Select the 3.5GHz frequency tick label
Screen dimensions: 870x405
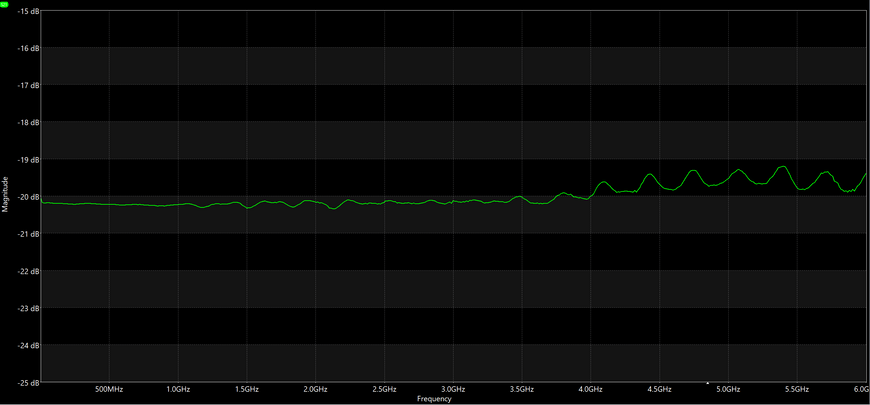[522, 390]
